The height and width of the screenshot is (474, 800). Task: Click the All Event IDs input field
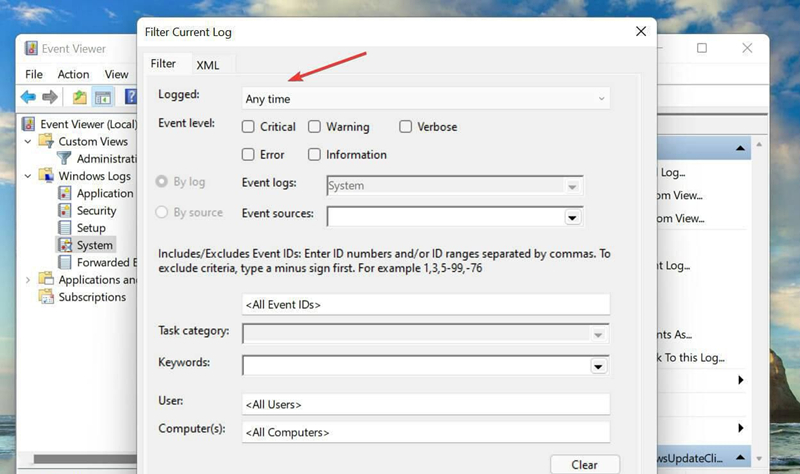tap(426, 304)
